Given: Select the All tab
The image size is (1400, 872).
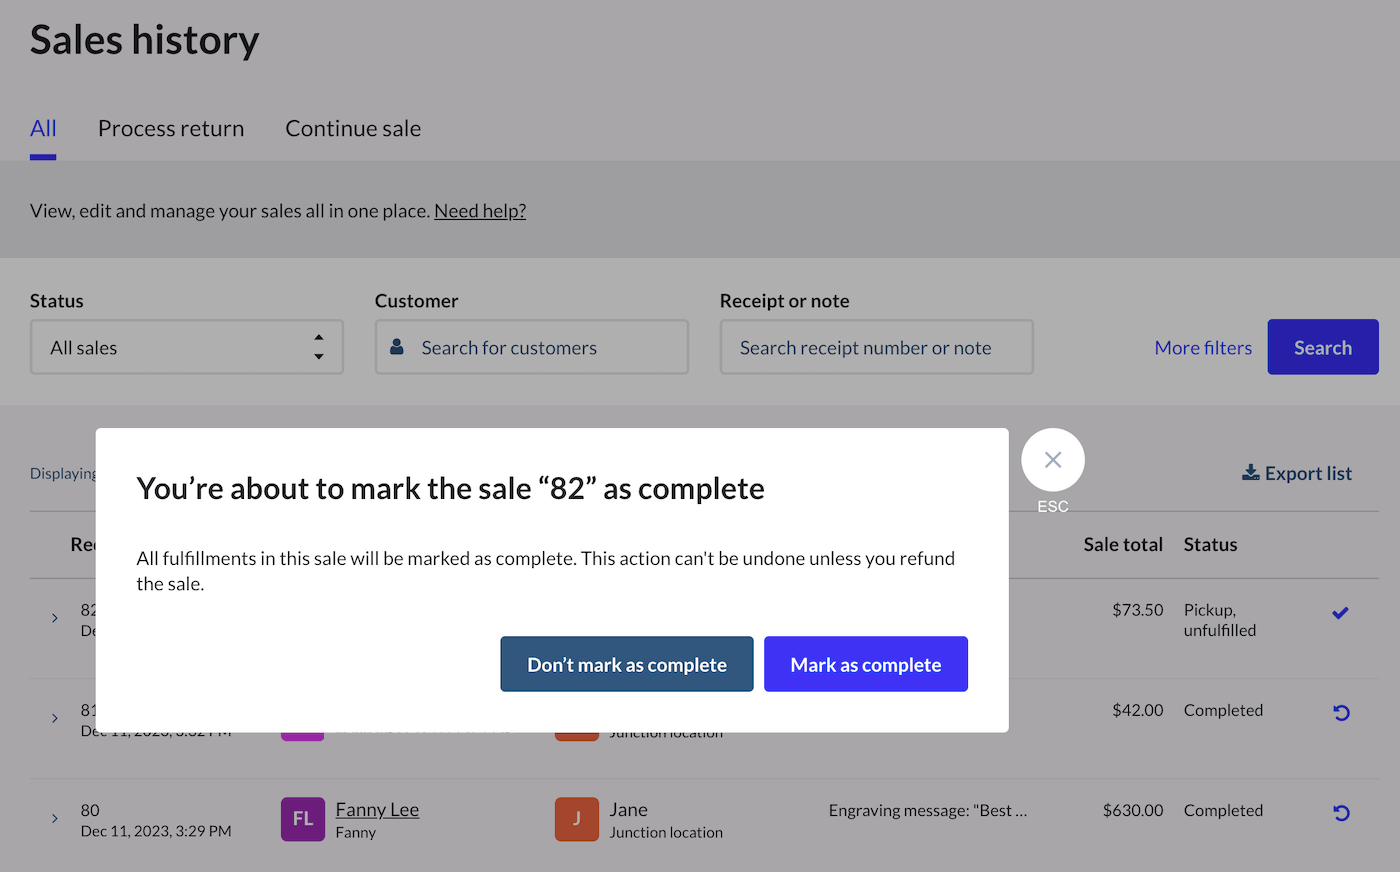Looking at the screenshot, I should tap(43, 129).
